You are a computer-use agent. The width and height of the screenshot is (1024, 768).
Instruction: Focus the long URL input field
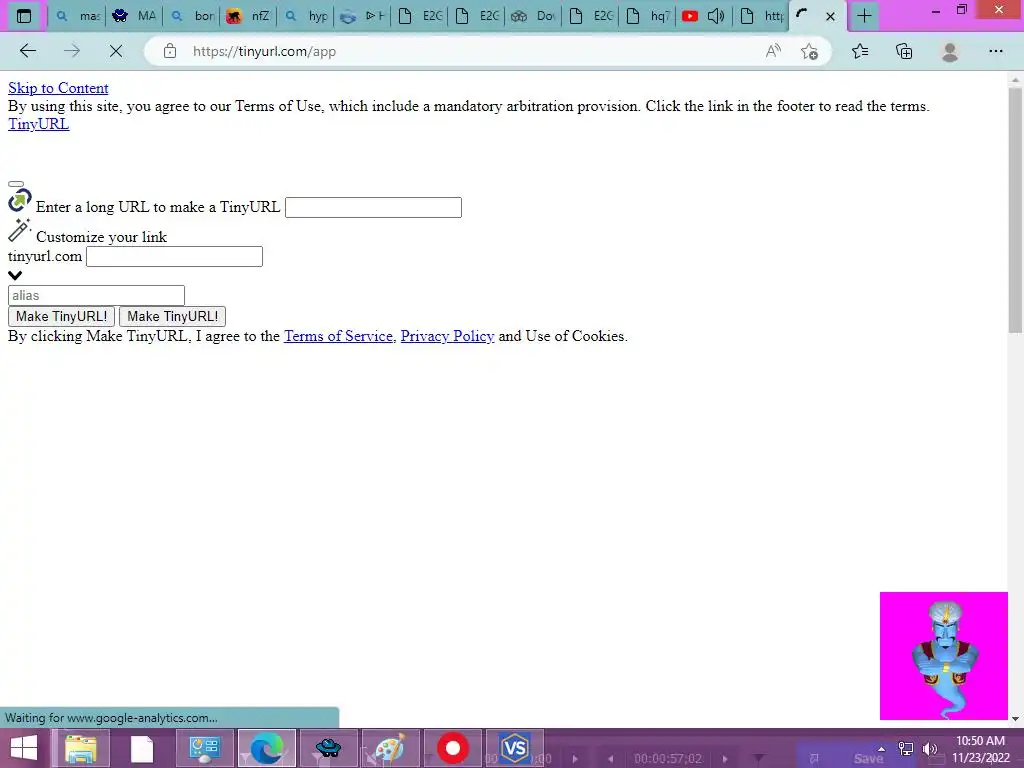pyautogui.click(x=374, y=208)
